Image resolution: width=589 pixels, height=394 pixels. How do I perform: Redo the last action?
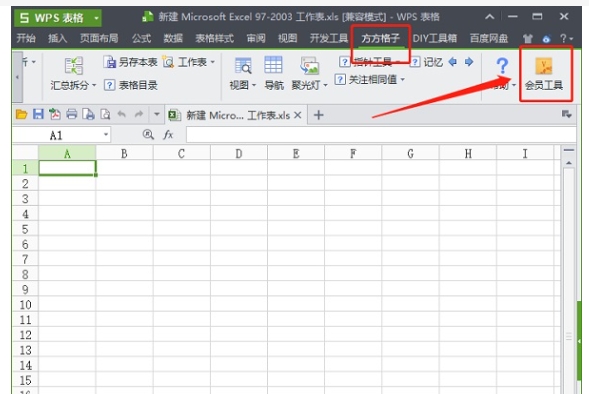point(139,114)
